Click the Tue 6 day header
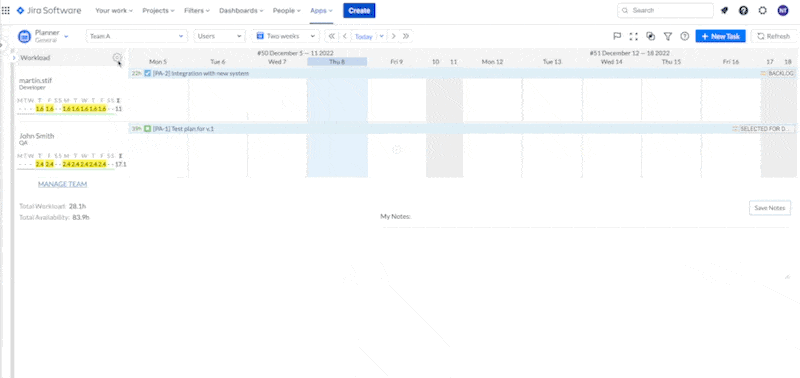The width and height of the screenshot is (800, 378). (x=218, y=62)
